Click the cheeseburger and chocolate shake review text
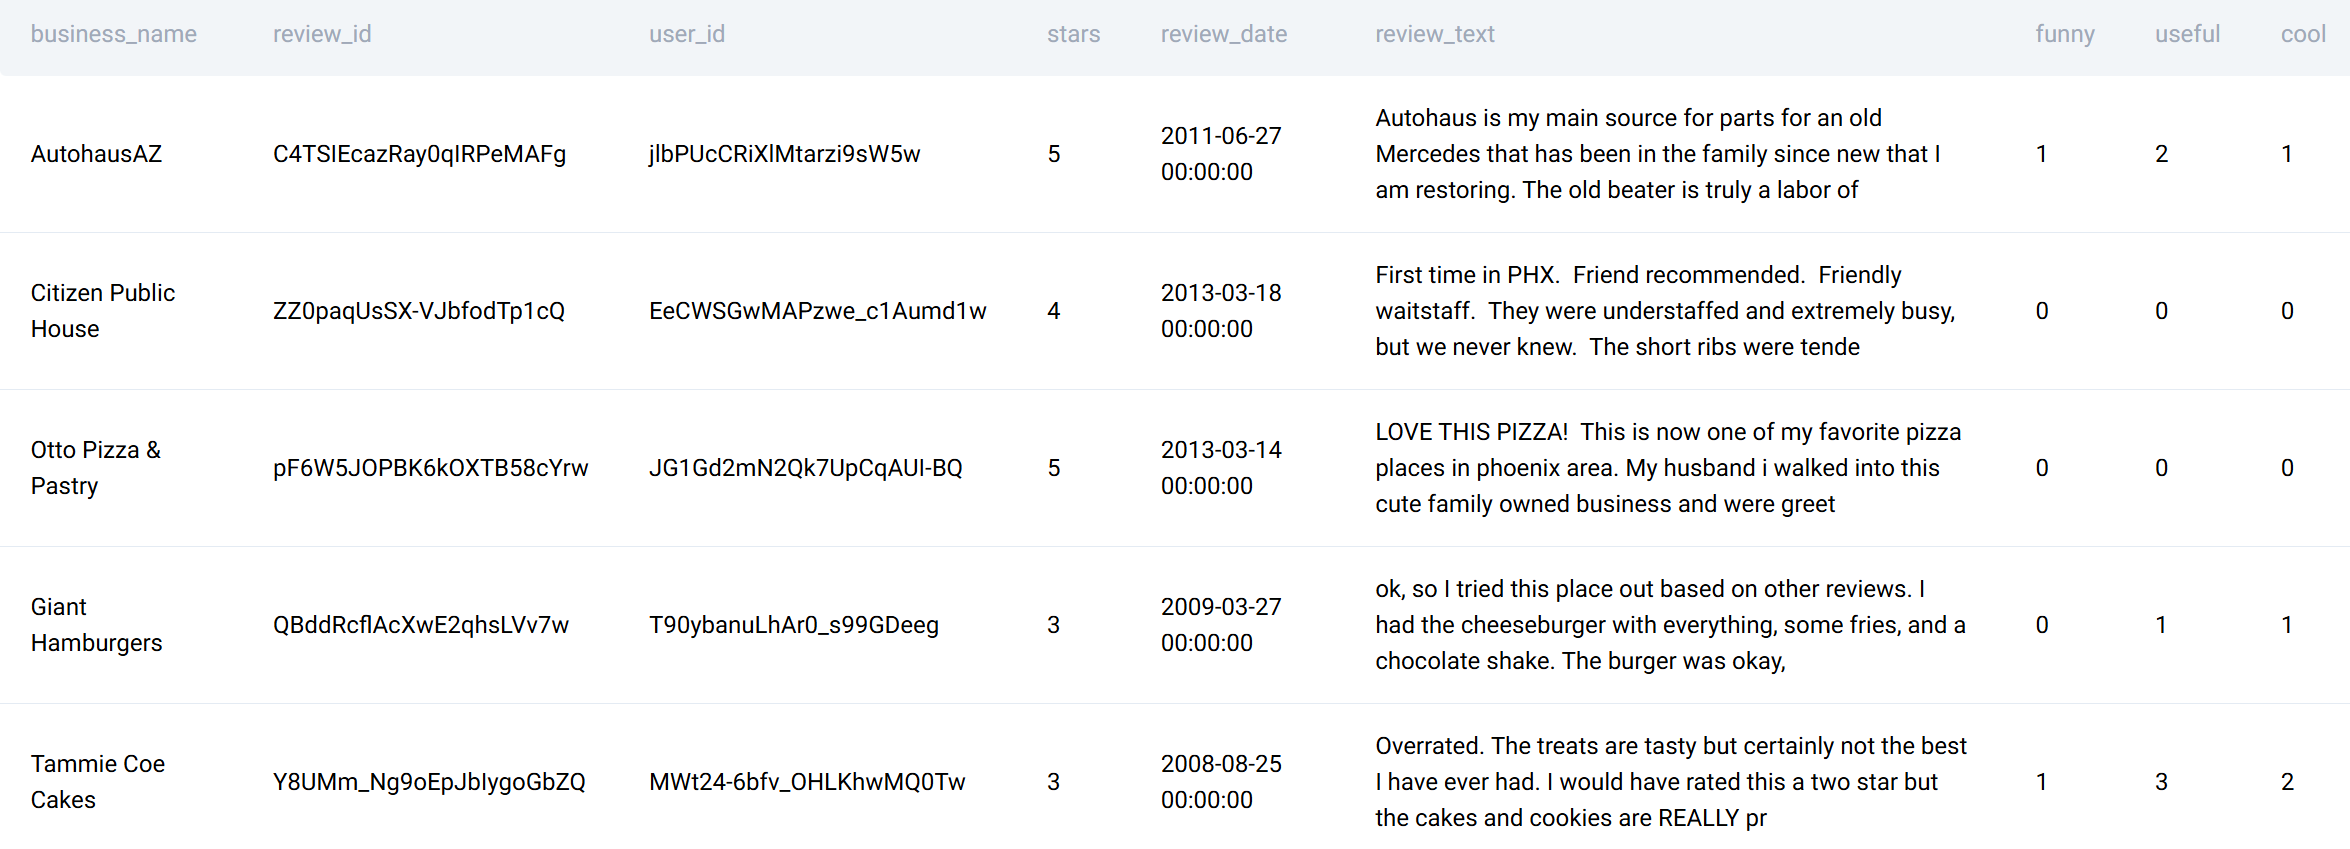 click(x=1670, y=625)
